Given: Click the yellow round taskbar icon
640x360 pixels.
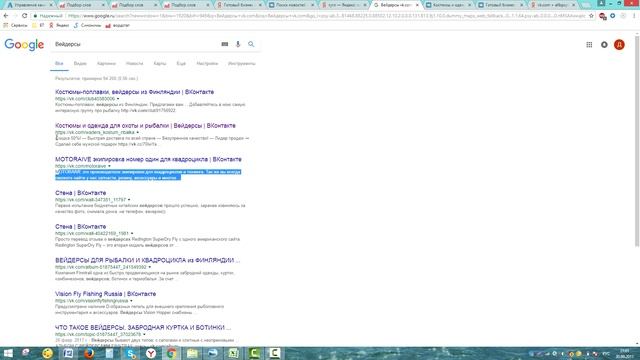Looking at the screenshot, I should (48, 353).
